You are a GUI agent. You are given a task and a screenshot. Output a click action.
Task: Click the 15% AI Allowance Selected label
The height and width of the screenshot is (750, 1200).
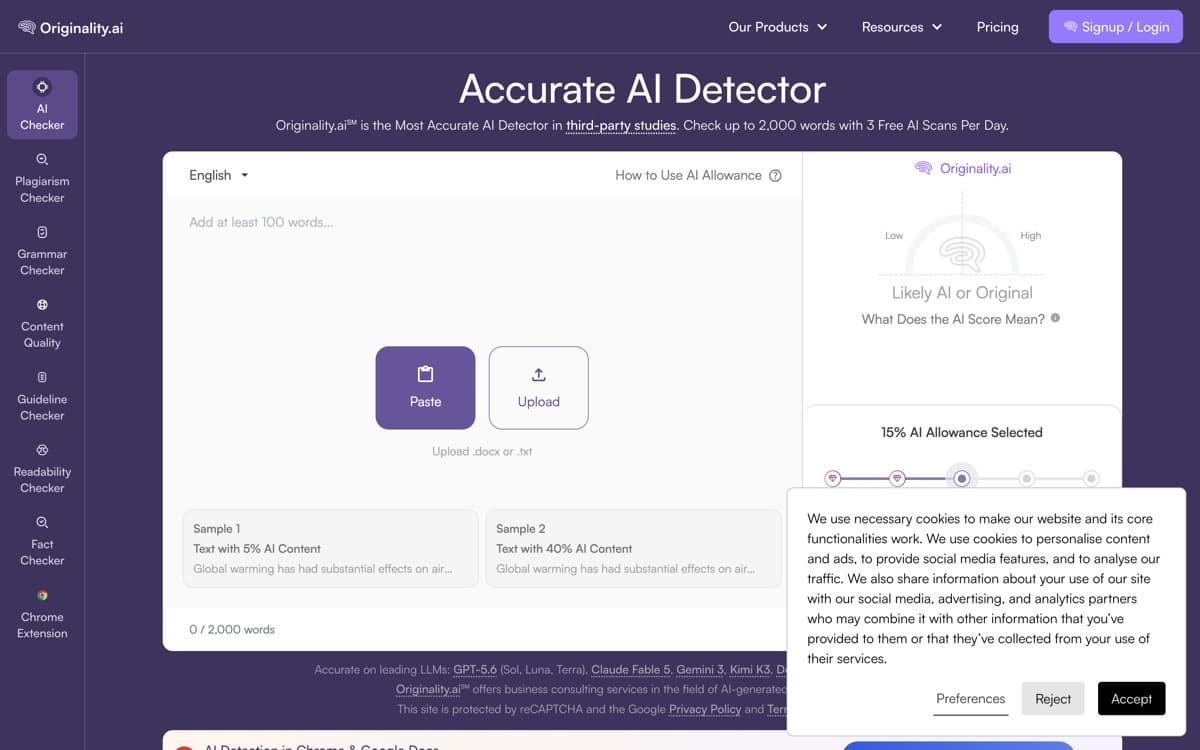[x=962, y=432]
